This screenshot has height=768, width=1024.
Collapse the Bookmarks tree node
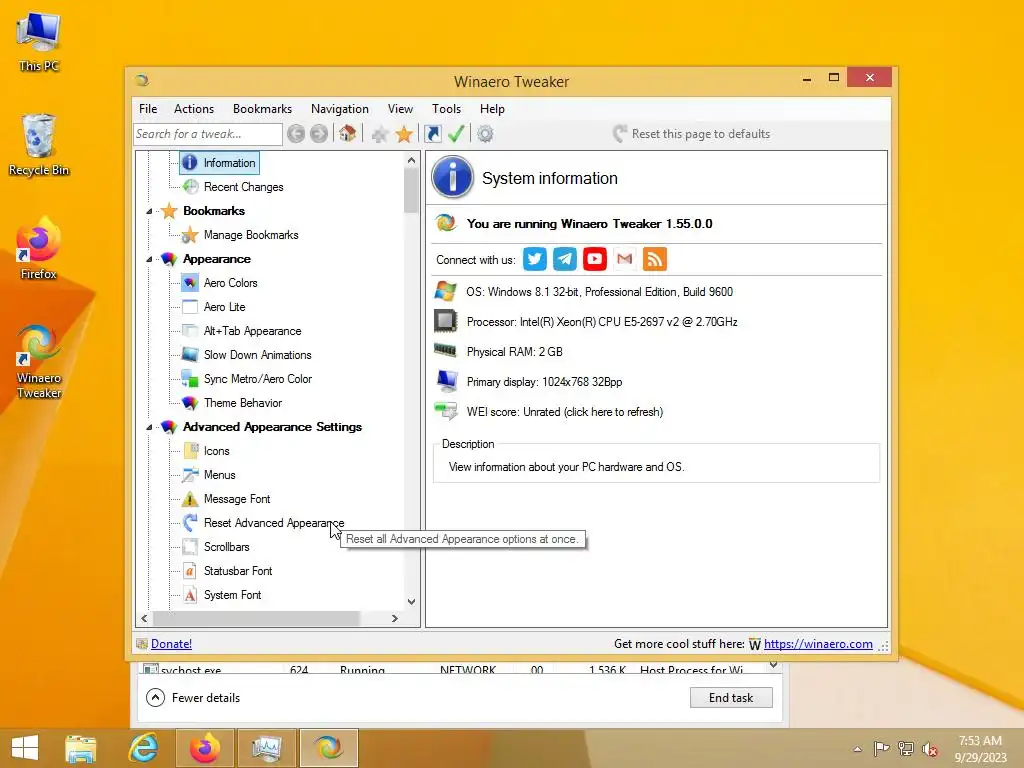149,211
